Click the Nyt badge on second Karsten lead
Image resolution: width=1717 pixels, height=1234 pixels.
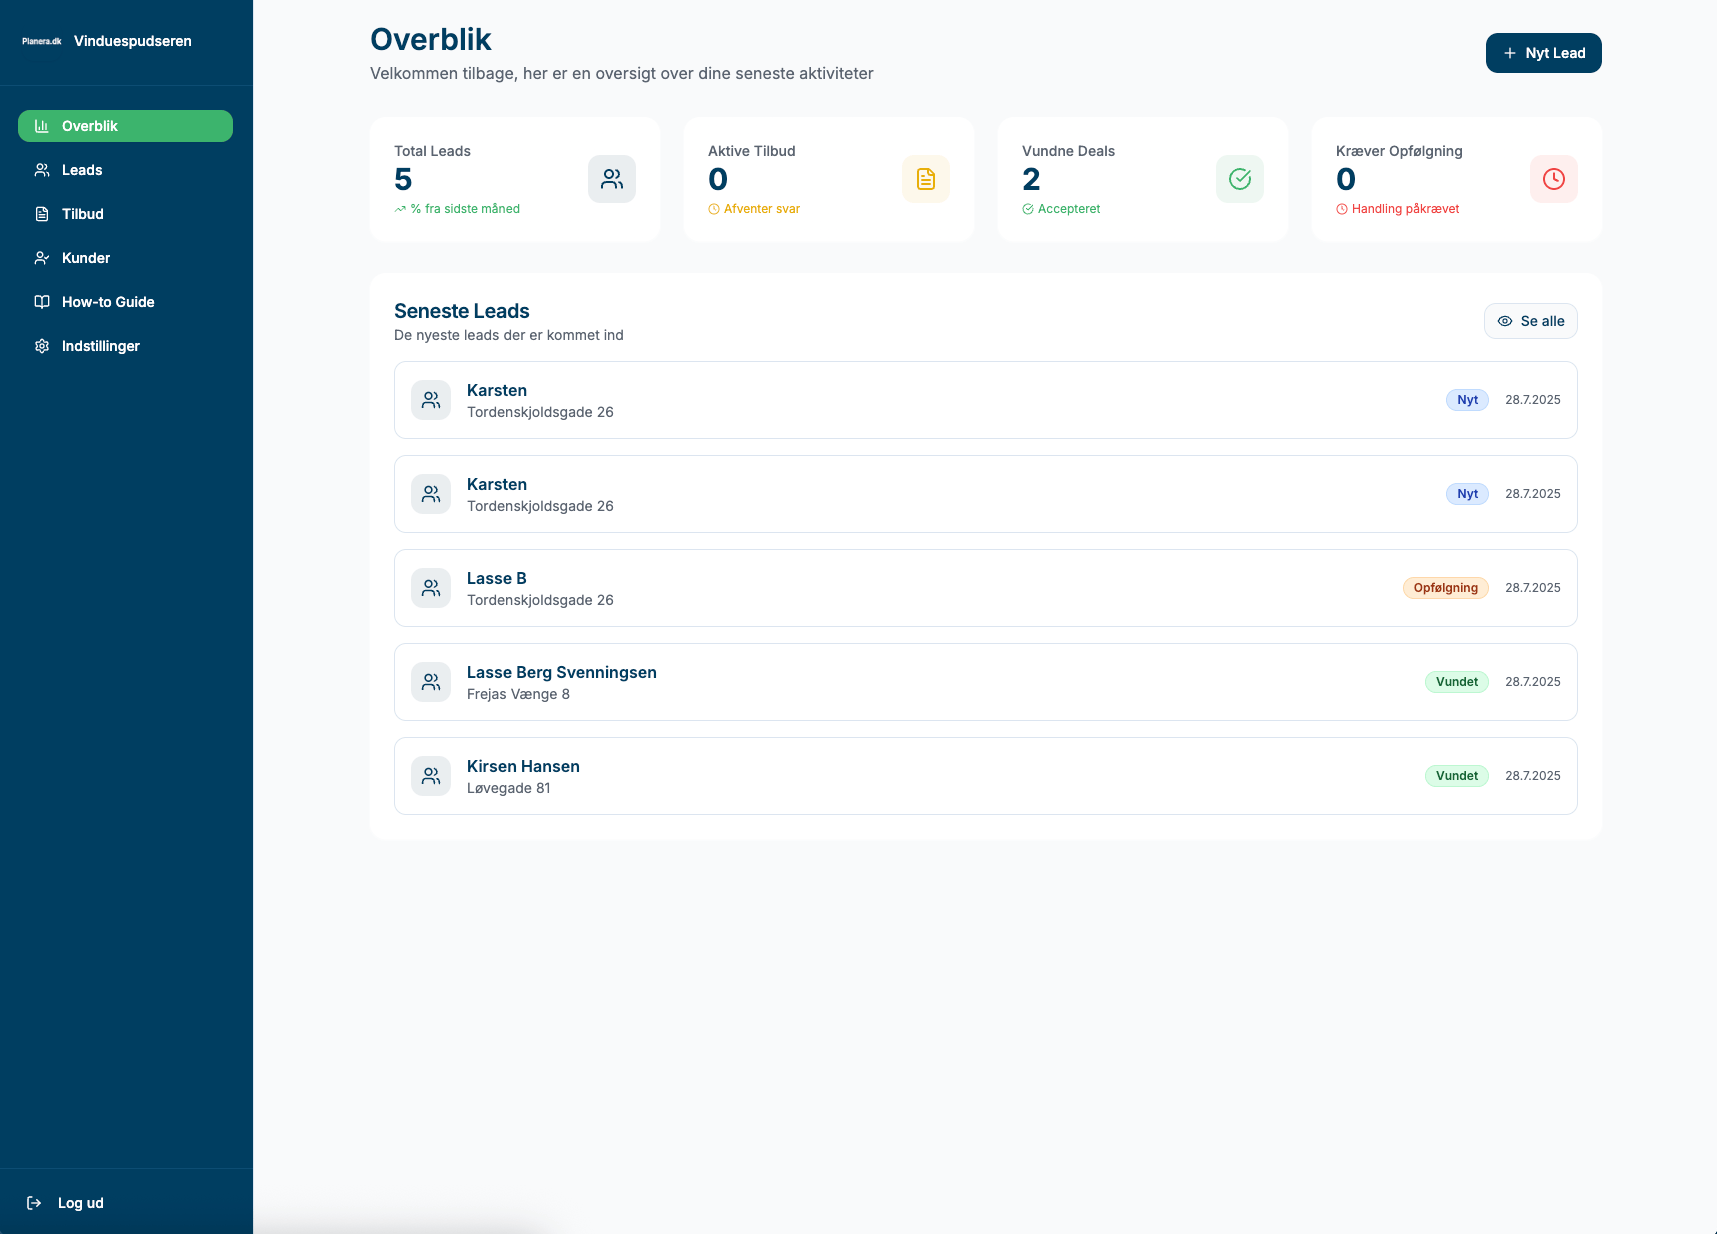tap(1467, 494)
